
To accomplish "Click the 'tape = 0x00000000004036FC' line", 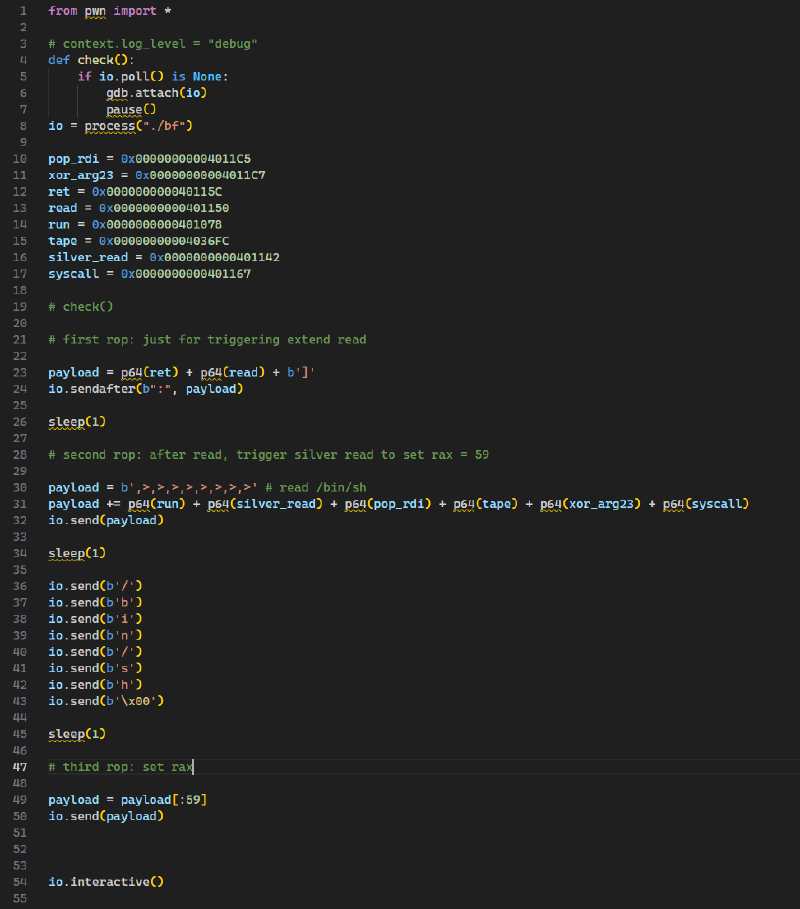I will pyautogui.click(x=139, y=241).
